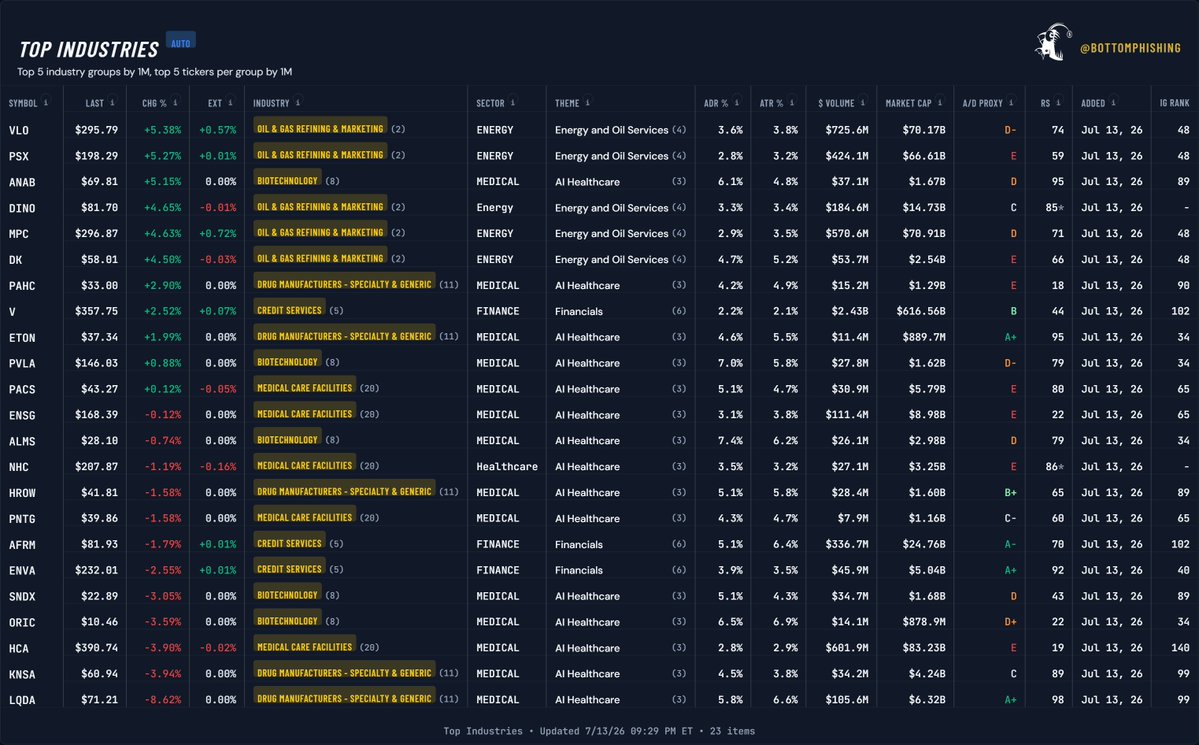Select the ALMS ticker symbol
Screen dimensions: 1199x745
22,441
